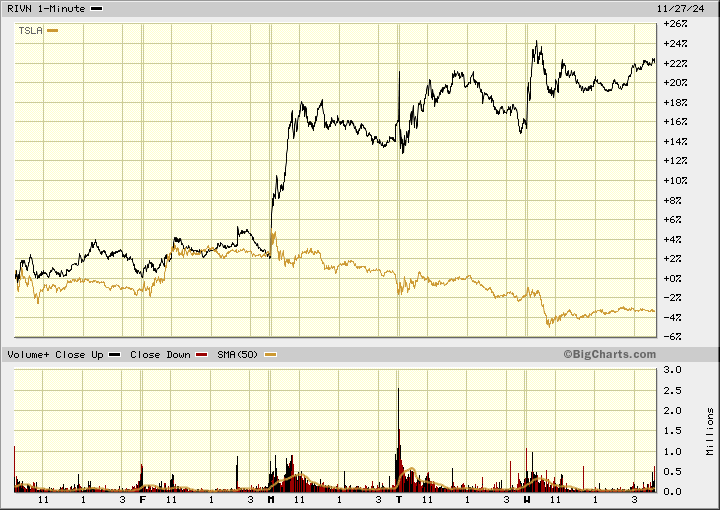The image size is (720, 510).
Task: Click the black RIVN line legend swatch
Action: coord(96,9)
